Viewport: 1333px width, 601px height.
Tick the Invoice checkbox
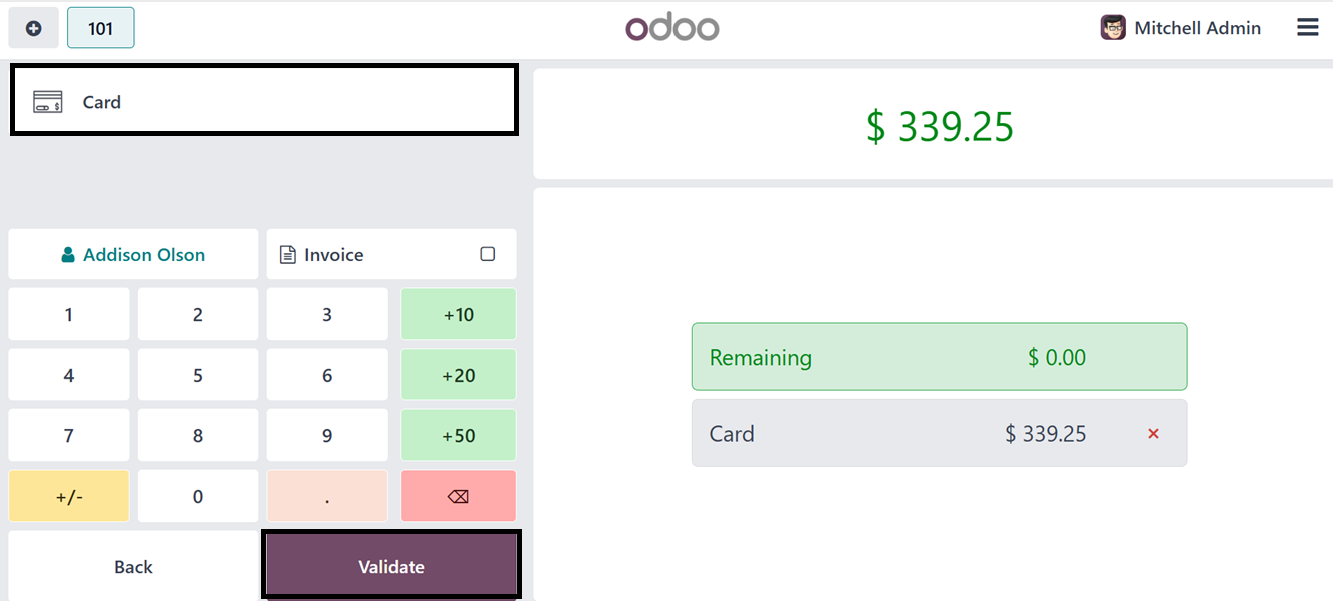(x=488, y=254)
